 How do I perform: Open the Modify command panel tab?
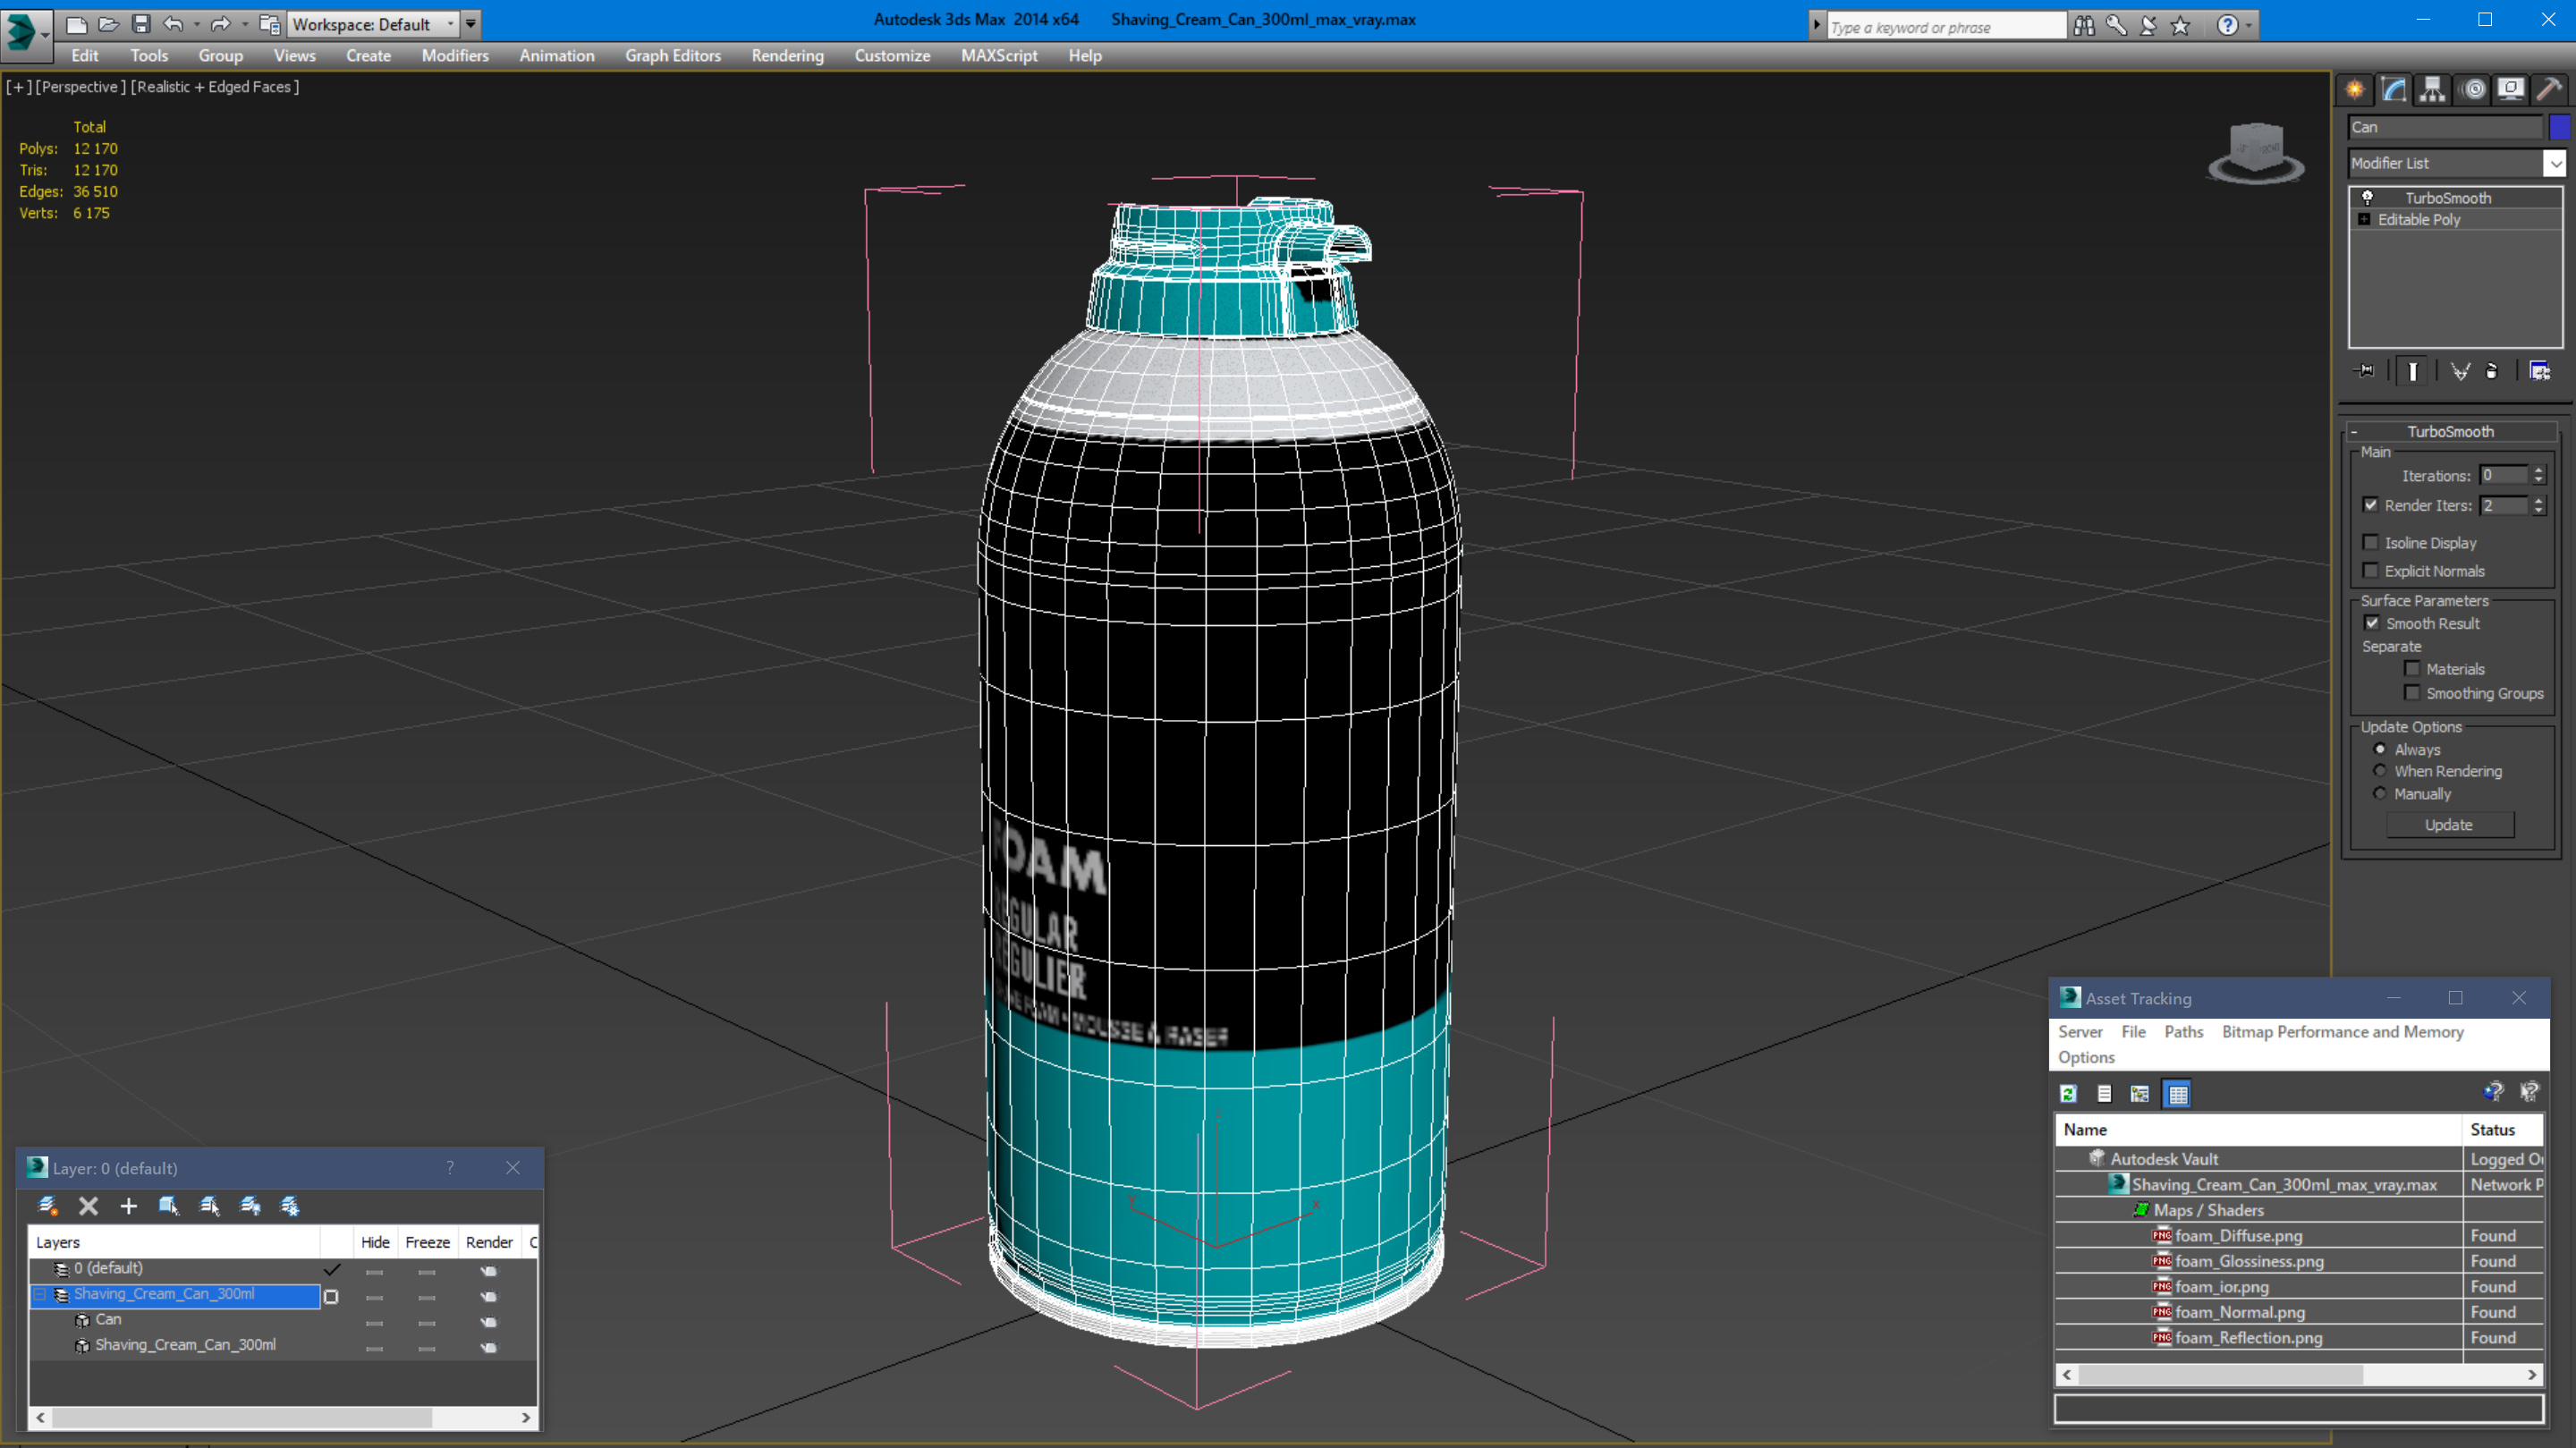(2394, 90)
